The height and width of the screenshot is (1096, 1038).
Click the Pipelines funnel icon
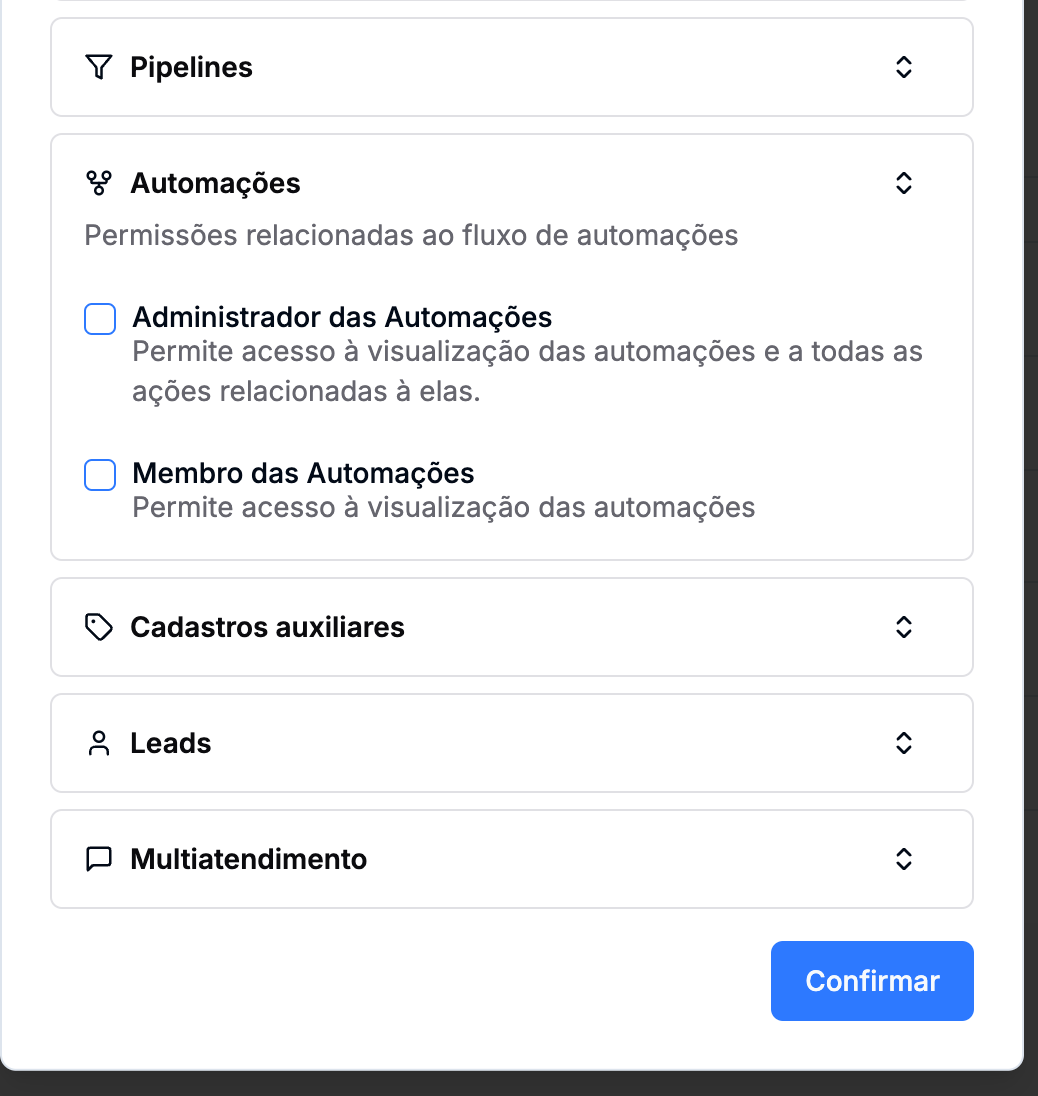pos(98,68)
